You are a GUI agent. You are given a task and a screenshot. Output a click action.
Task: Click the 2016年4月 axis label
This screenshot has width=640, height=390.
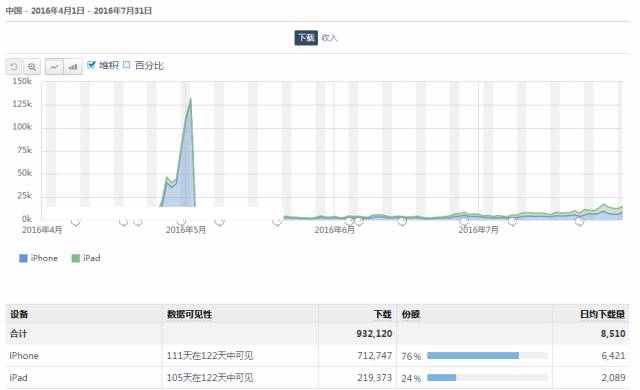pyautogui.click(x=42, y=230)
